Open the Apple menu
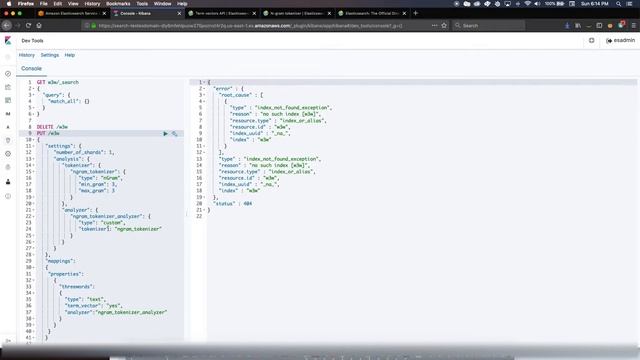The image size is (640, 360). [x=9, y=4]
